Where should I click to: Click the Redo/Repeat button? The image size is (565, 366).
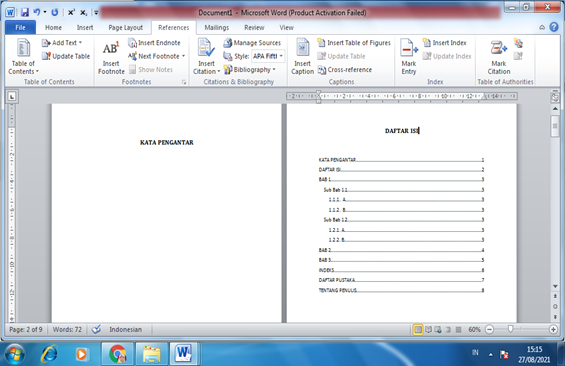pyautogui.click(x=54, y=12)
